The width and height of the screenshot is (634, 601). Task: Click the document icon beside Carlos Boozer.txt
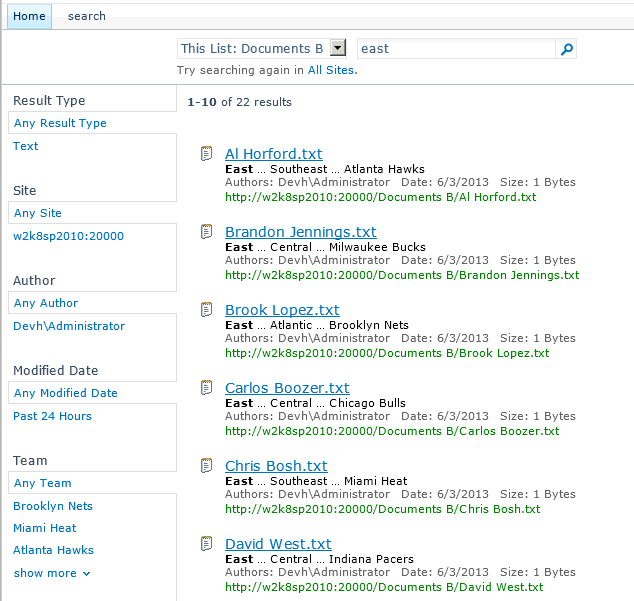[x=207, y=387]
